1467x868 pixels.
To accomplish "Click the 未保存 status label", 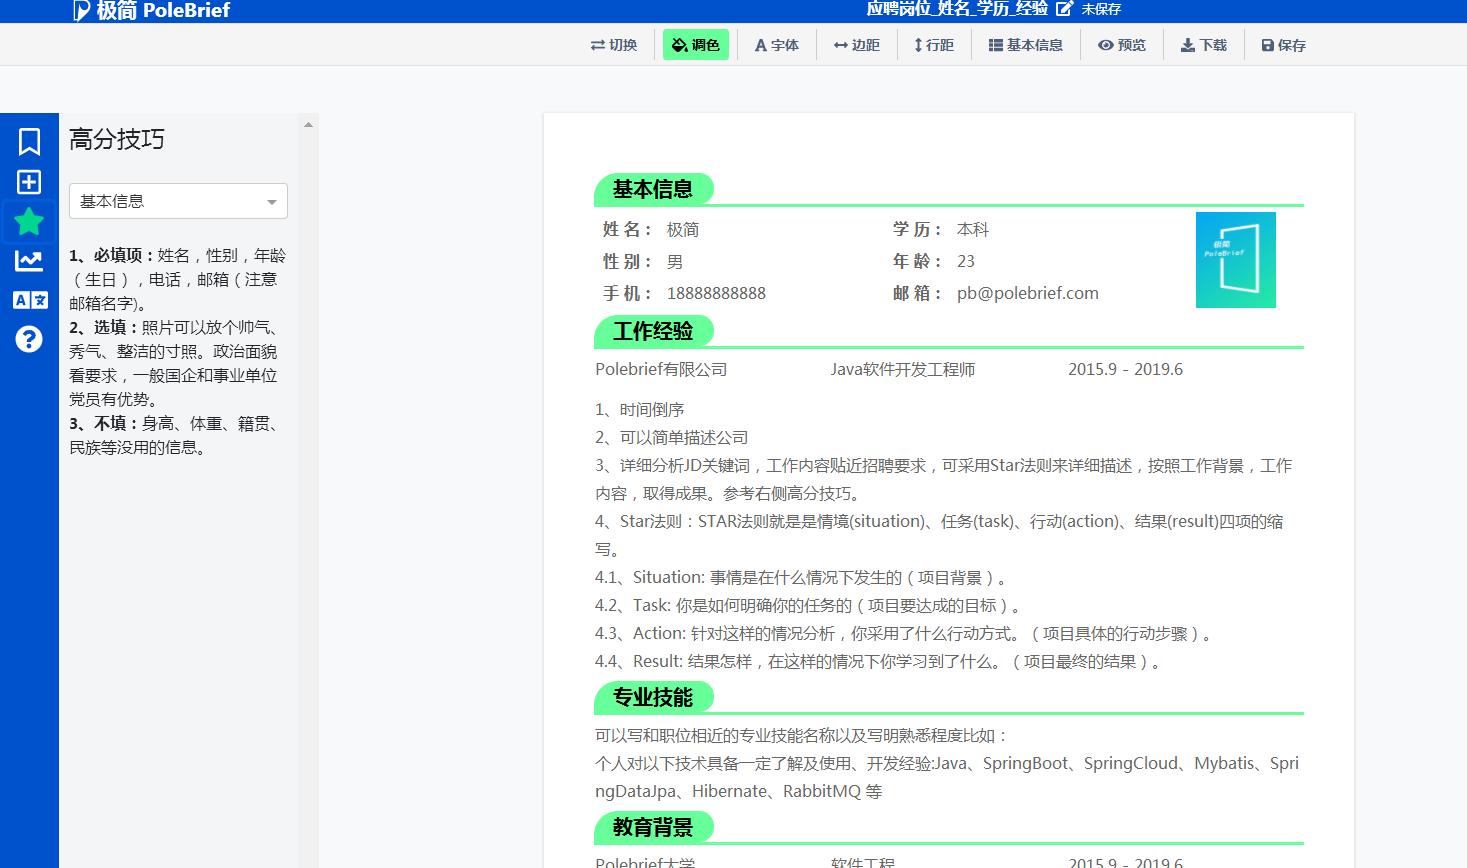I will click(1100, 9).
